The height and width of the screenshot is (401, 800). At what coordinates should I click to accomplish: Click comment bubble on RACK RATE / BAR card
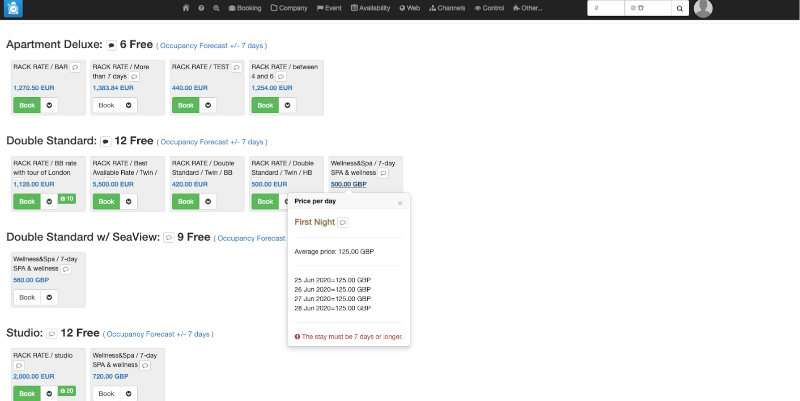pyautogui.click(x=75, y=67)
